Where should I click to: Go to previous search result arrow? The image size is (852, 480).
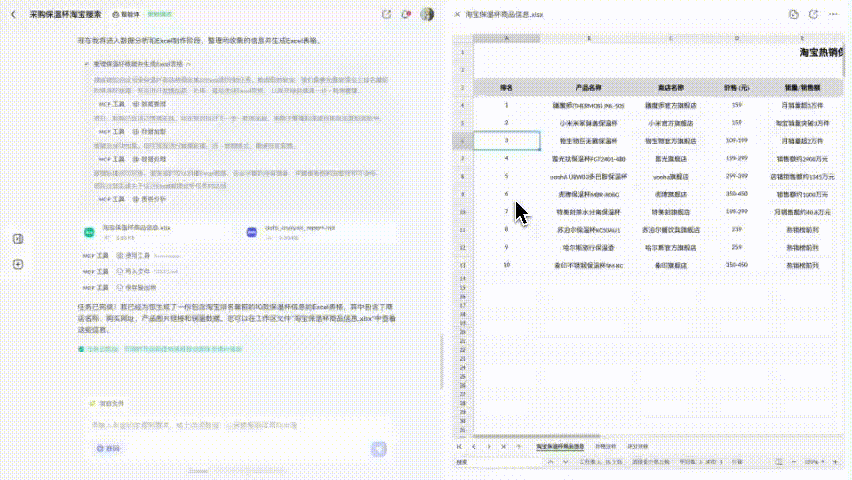tap(550, 462)
